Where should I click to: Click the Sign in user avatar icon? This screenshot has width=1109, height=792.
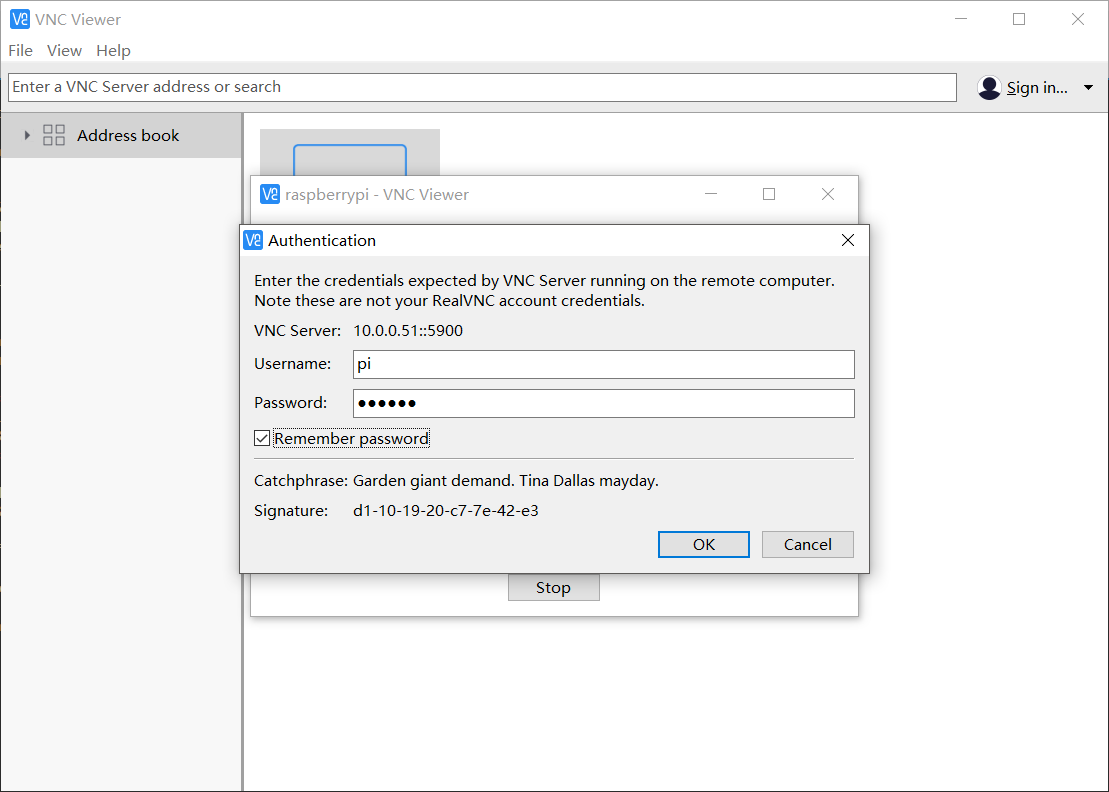pos(989,88)
